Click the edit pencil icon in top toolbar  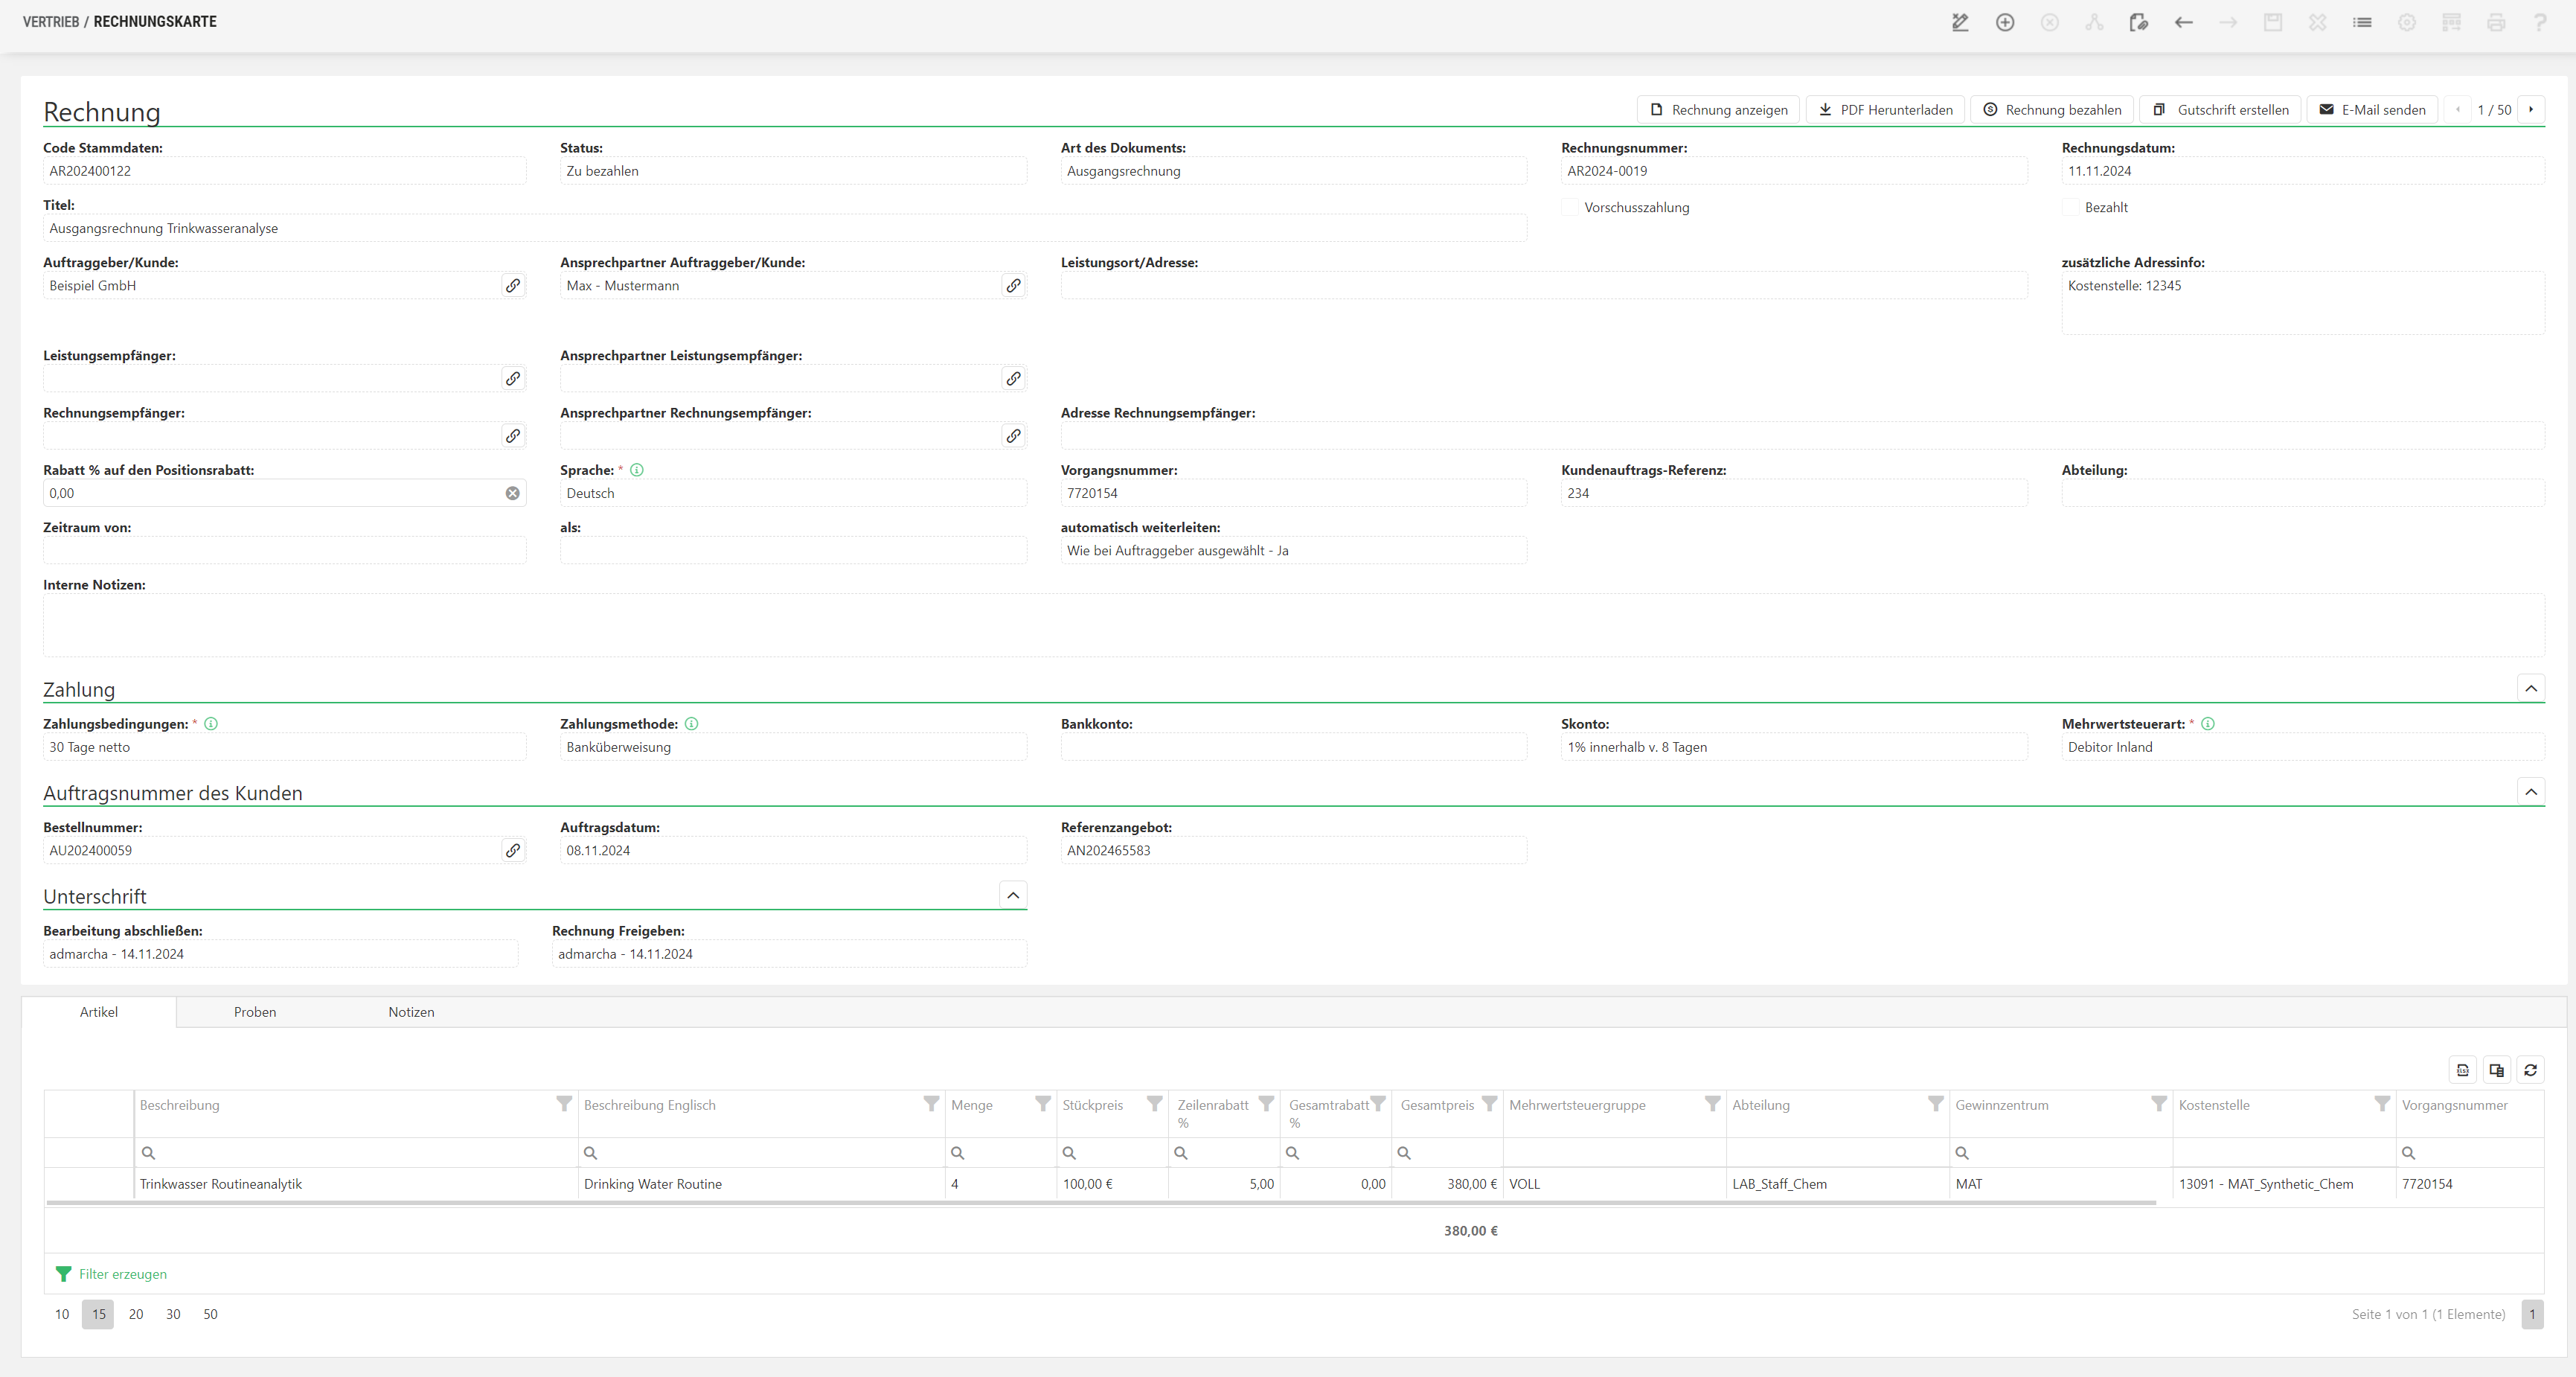[x=1960, y=22]
